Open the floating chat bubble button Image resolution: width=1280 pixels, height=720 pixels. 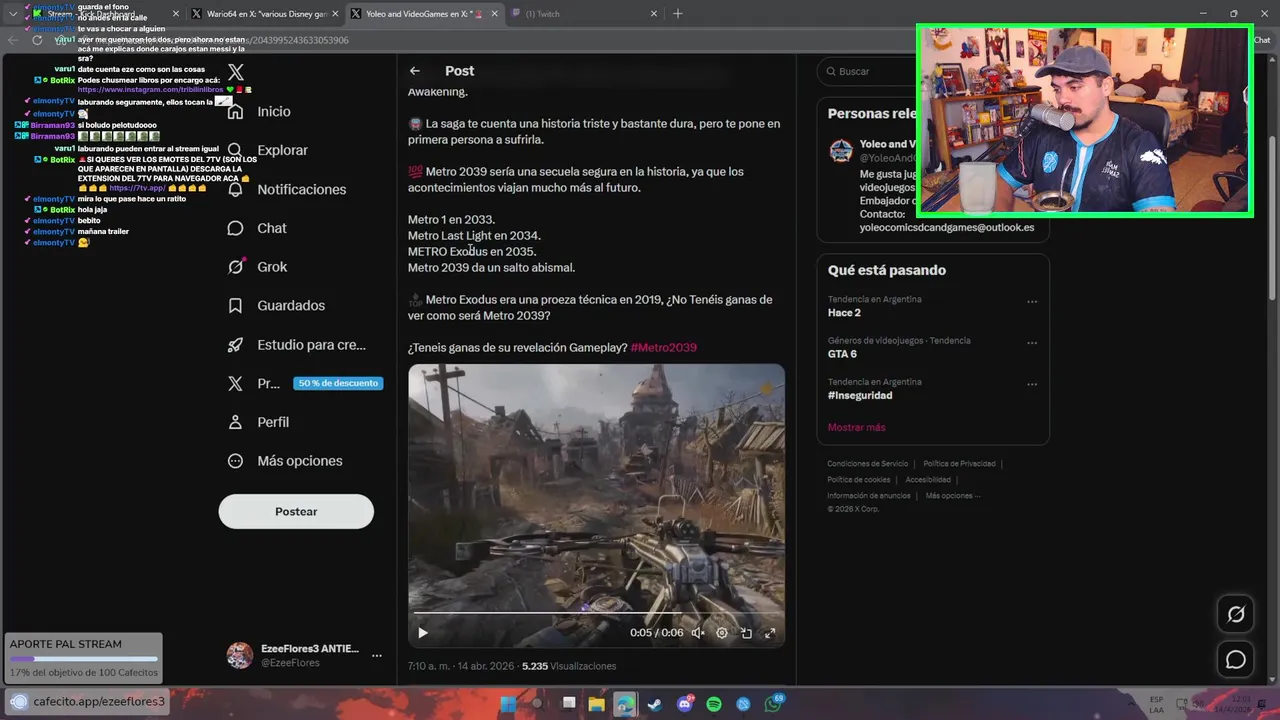tap(1236, 659)
